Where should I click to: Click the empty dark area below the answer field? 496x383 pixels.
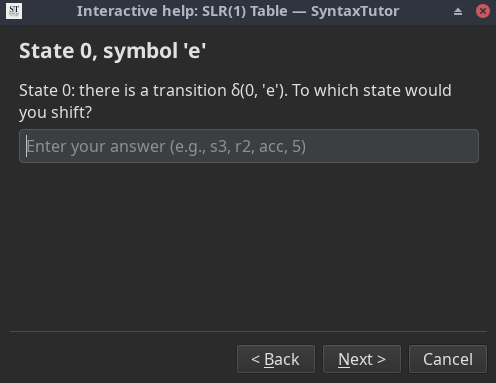coord(248,247)
